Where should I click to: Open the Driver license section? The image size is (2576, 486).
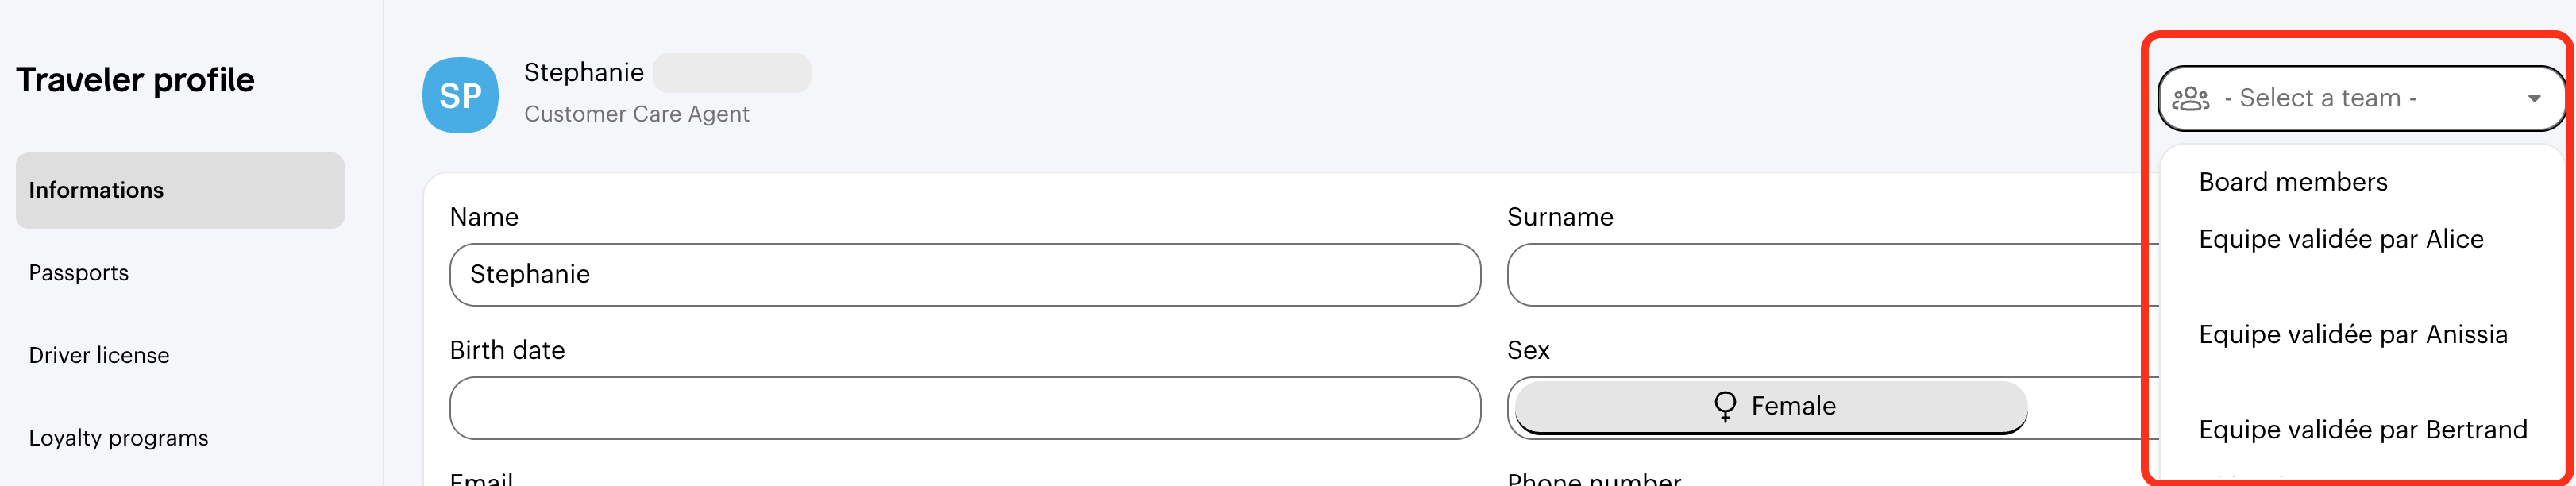pos(99,355)
